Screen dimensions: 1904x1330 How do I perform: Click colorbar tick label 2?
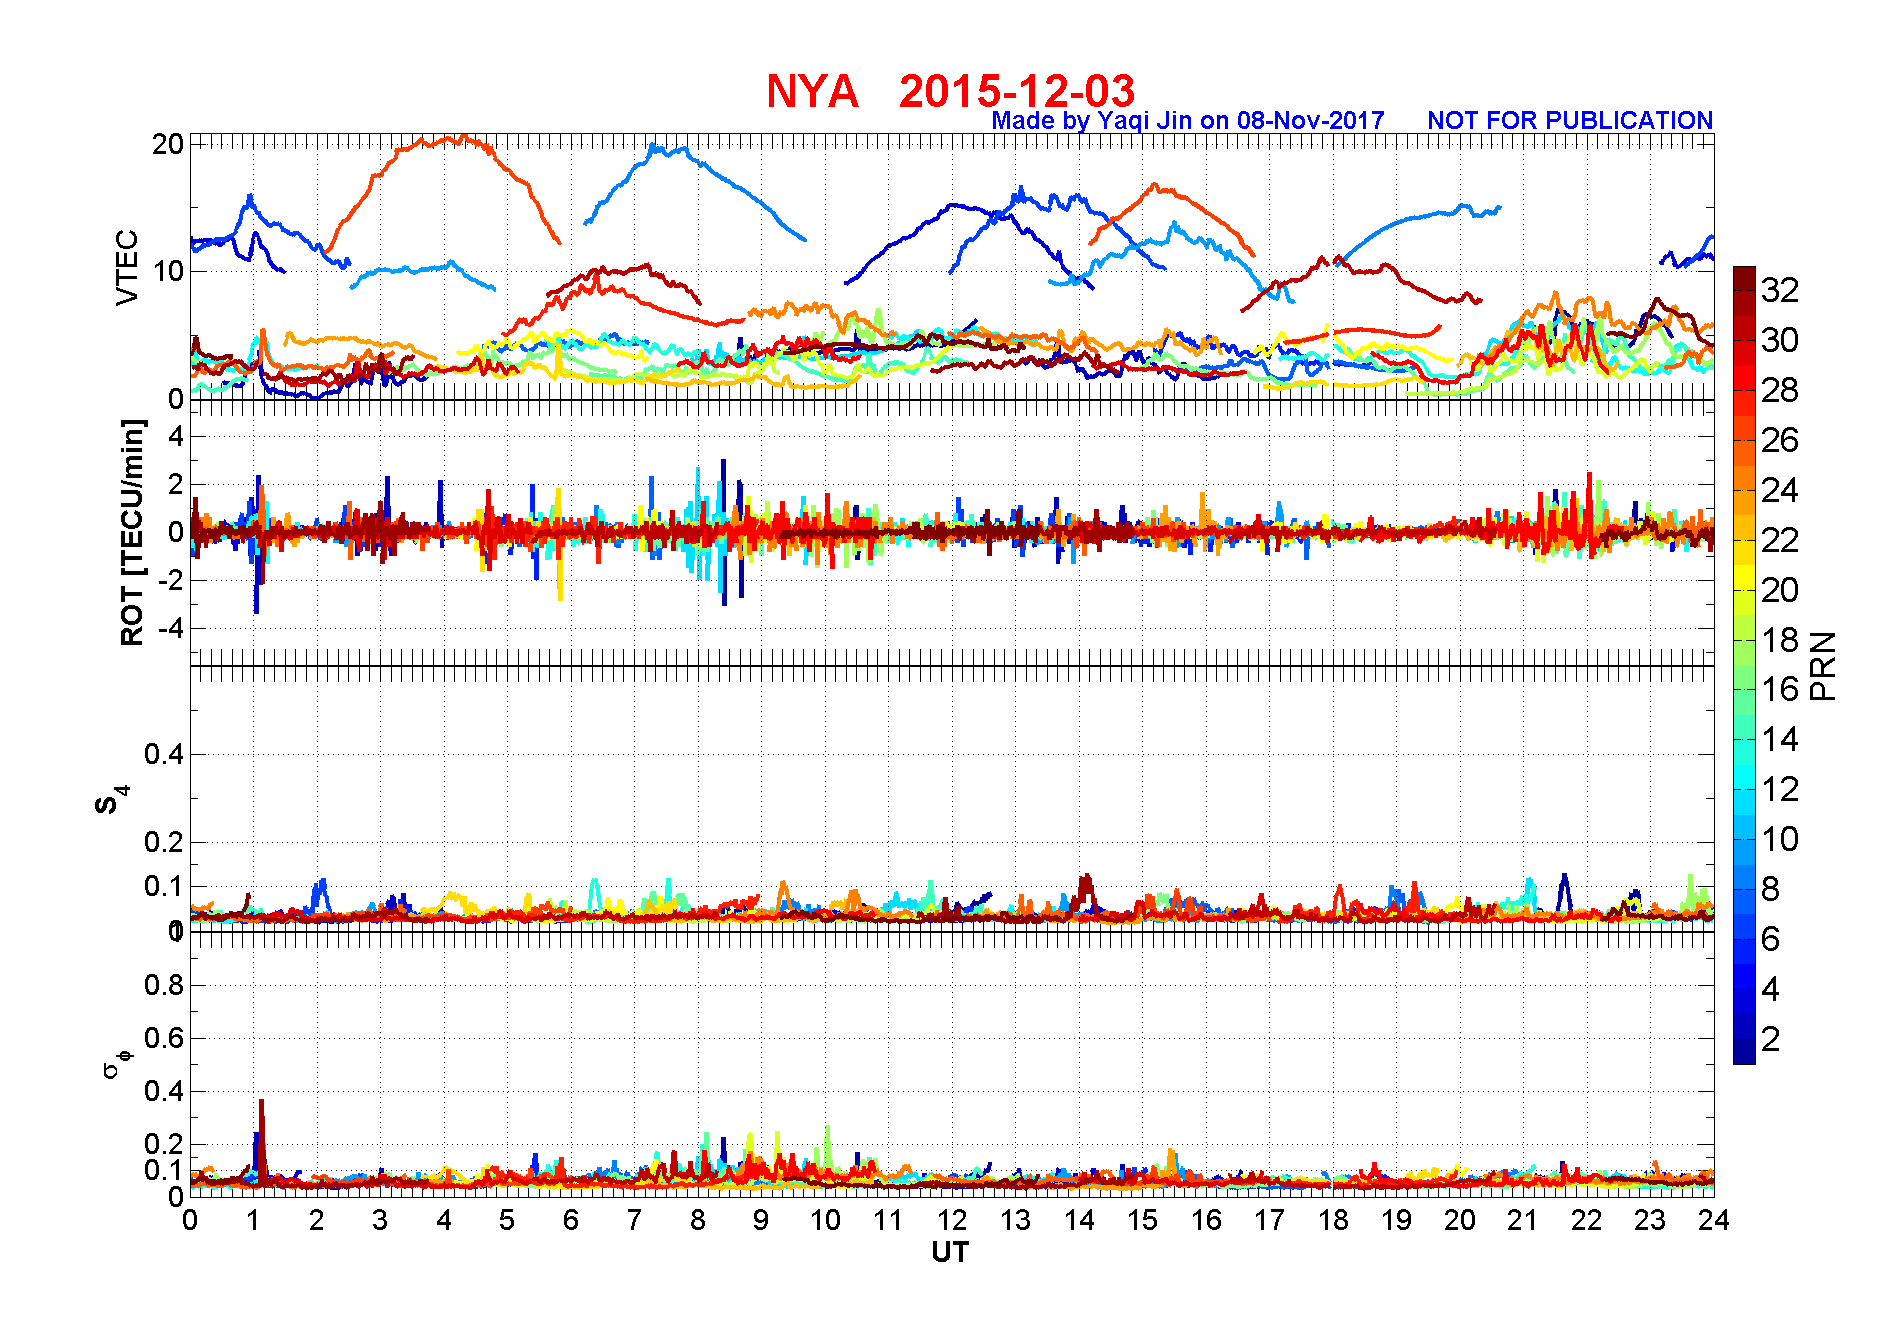tap(1771, 1039)
